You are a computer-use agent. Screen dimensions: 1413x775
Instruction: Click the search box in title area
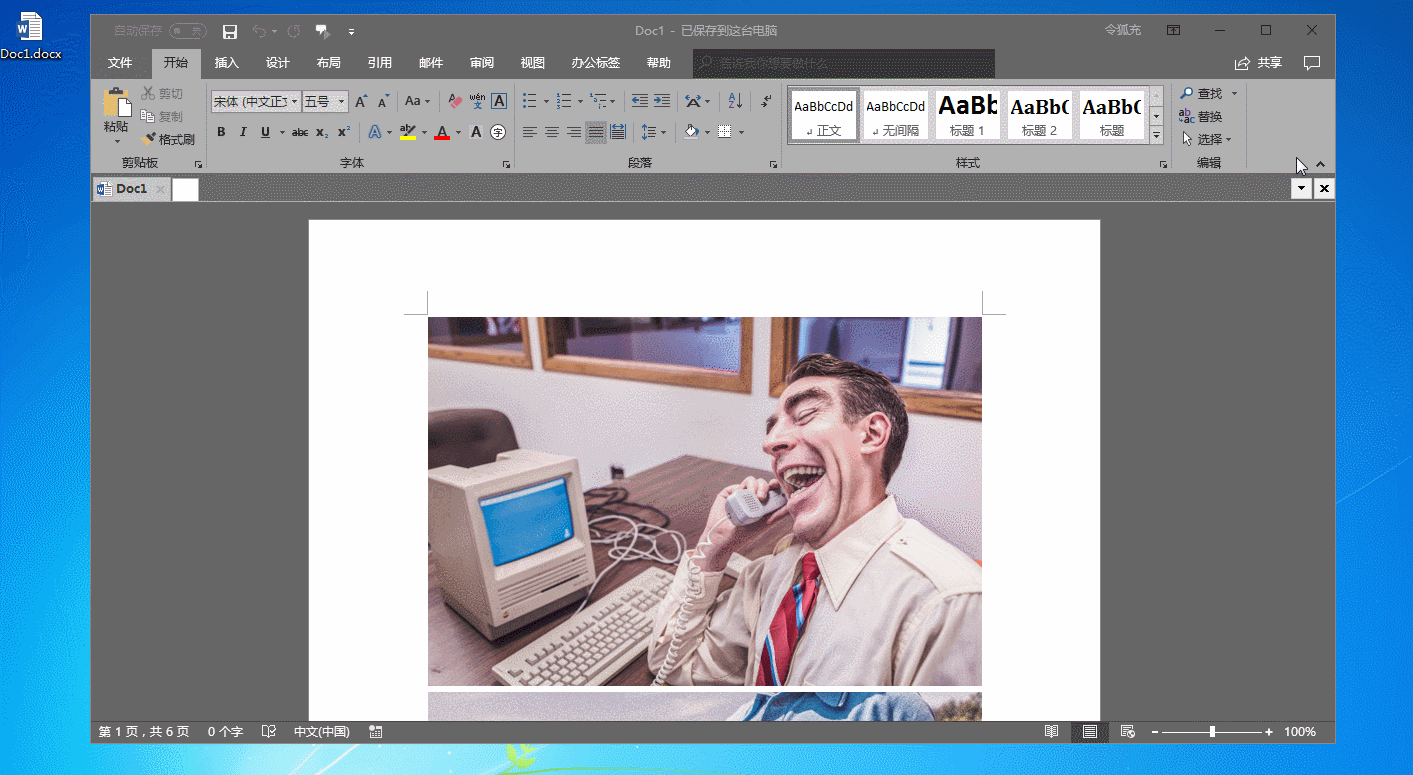tap(844, 63)
